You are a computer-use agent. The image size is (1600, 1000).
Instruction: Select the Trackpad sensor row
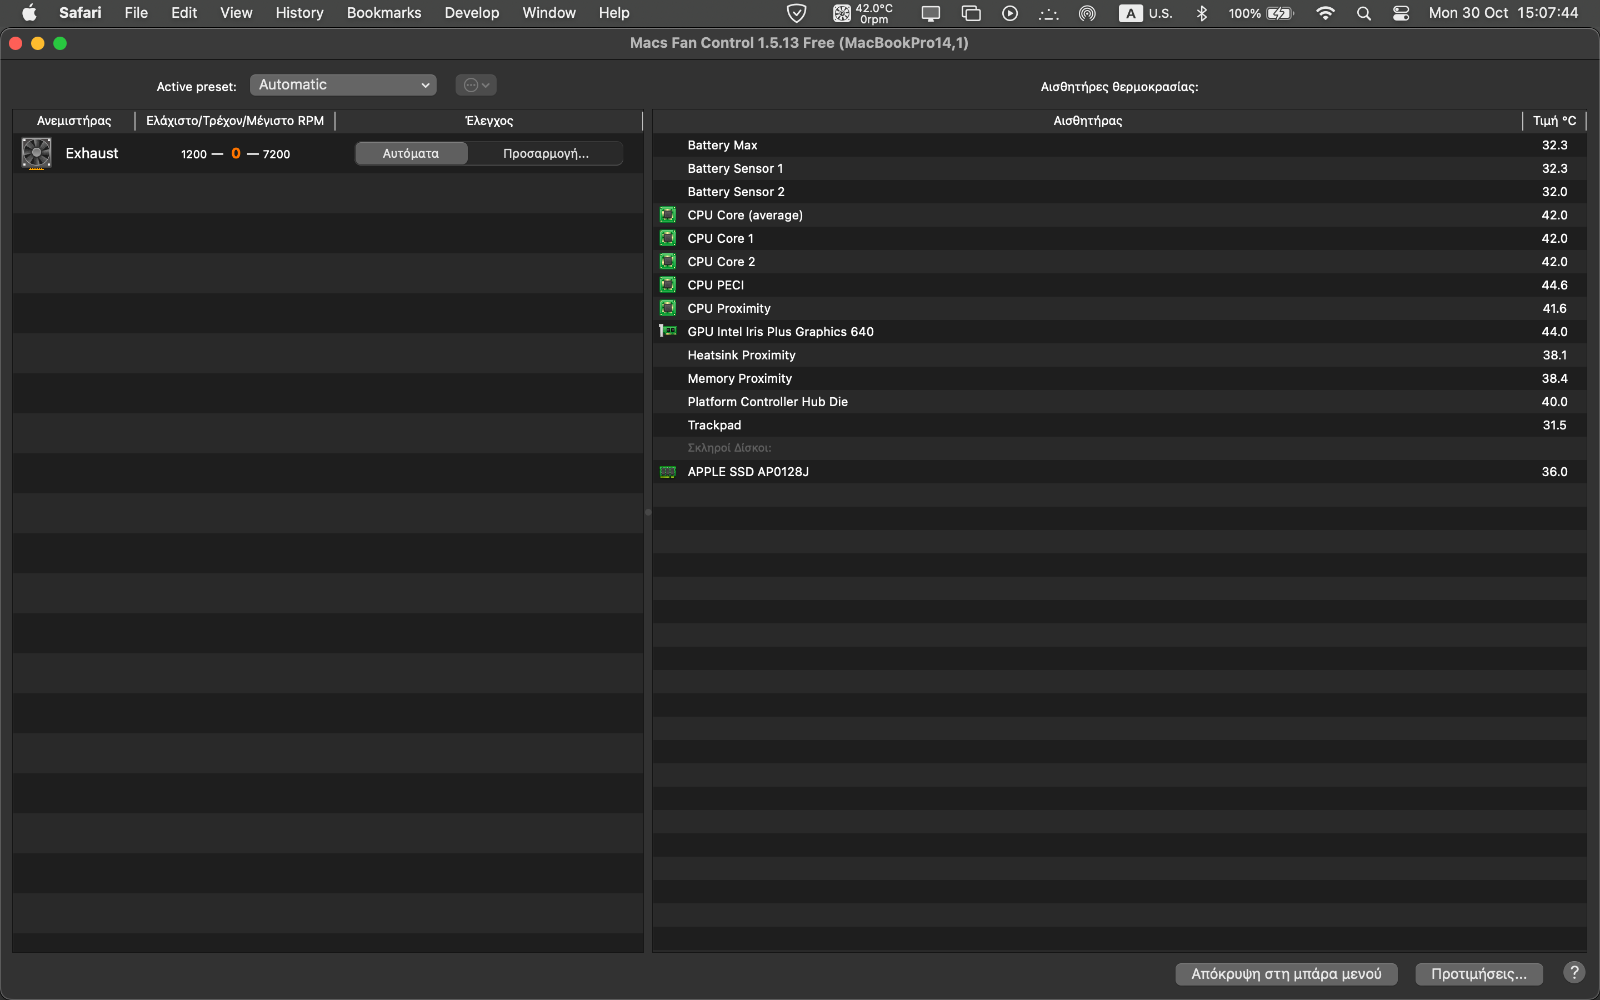[x=1120, y=425]
